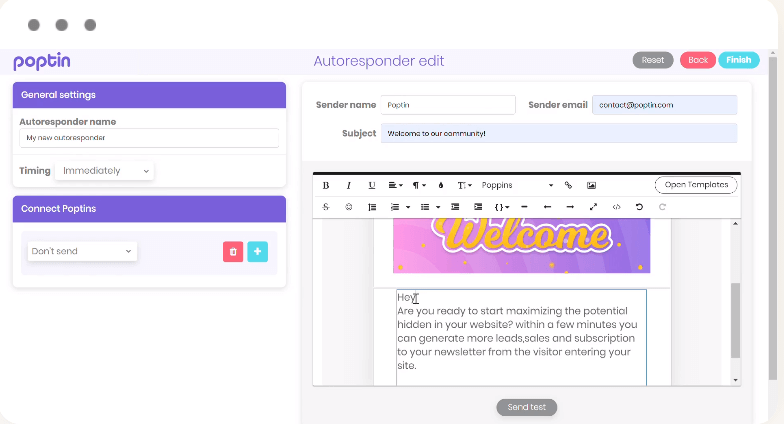The image size is (784, 424).
Task: Open the code view icon
Action: (x=616, y=207)
